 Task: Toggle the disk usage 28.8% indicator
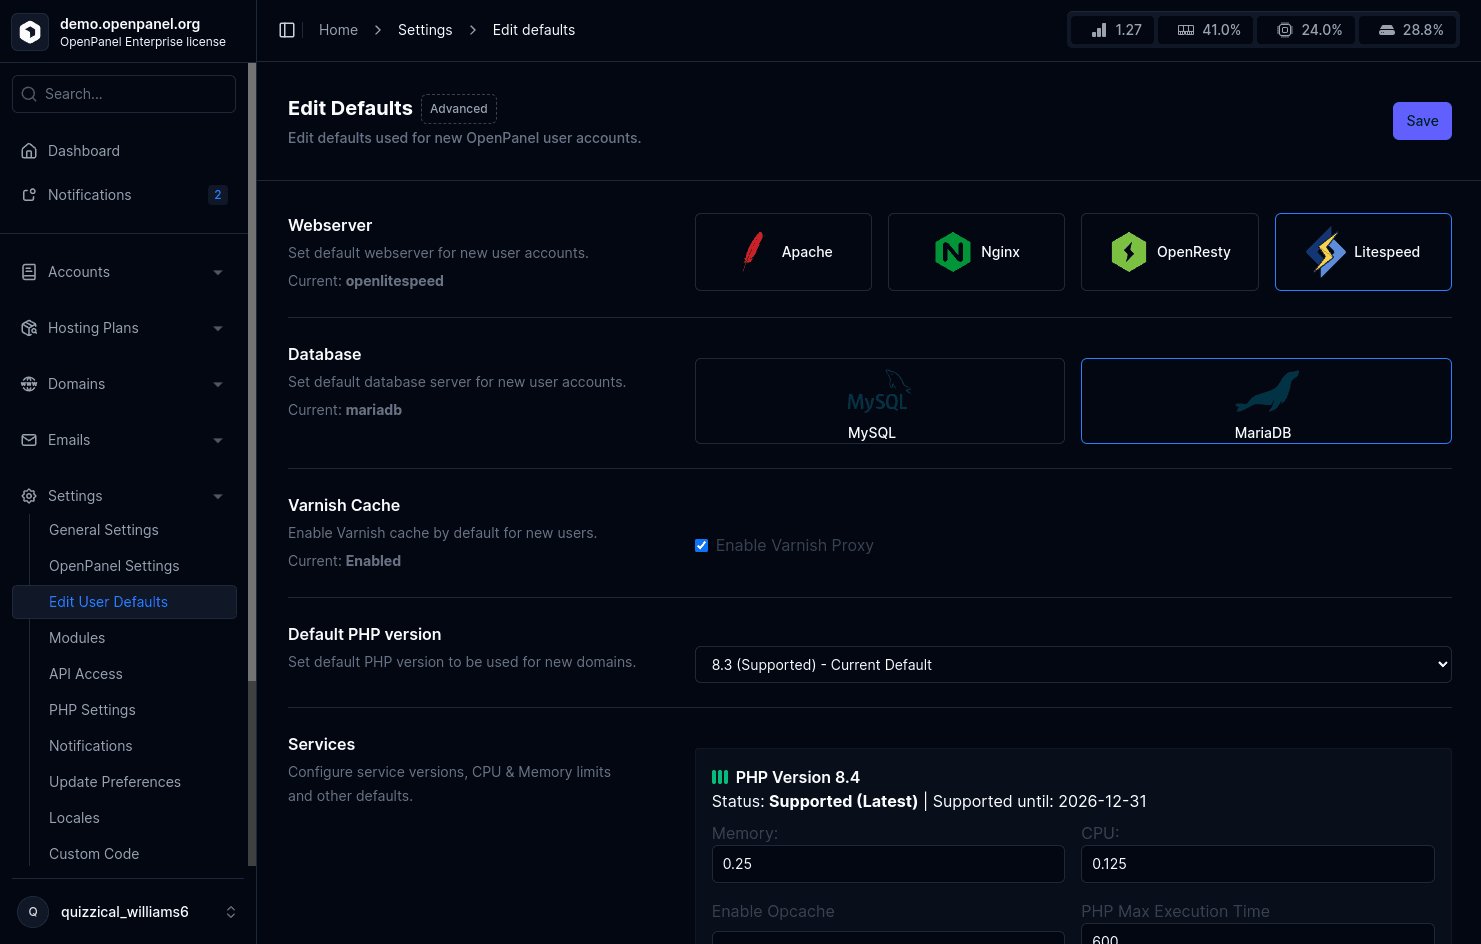[x=1408, y=29]
